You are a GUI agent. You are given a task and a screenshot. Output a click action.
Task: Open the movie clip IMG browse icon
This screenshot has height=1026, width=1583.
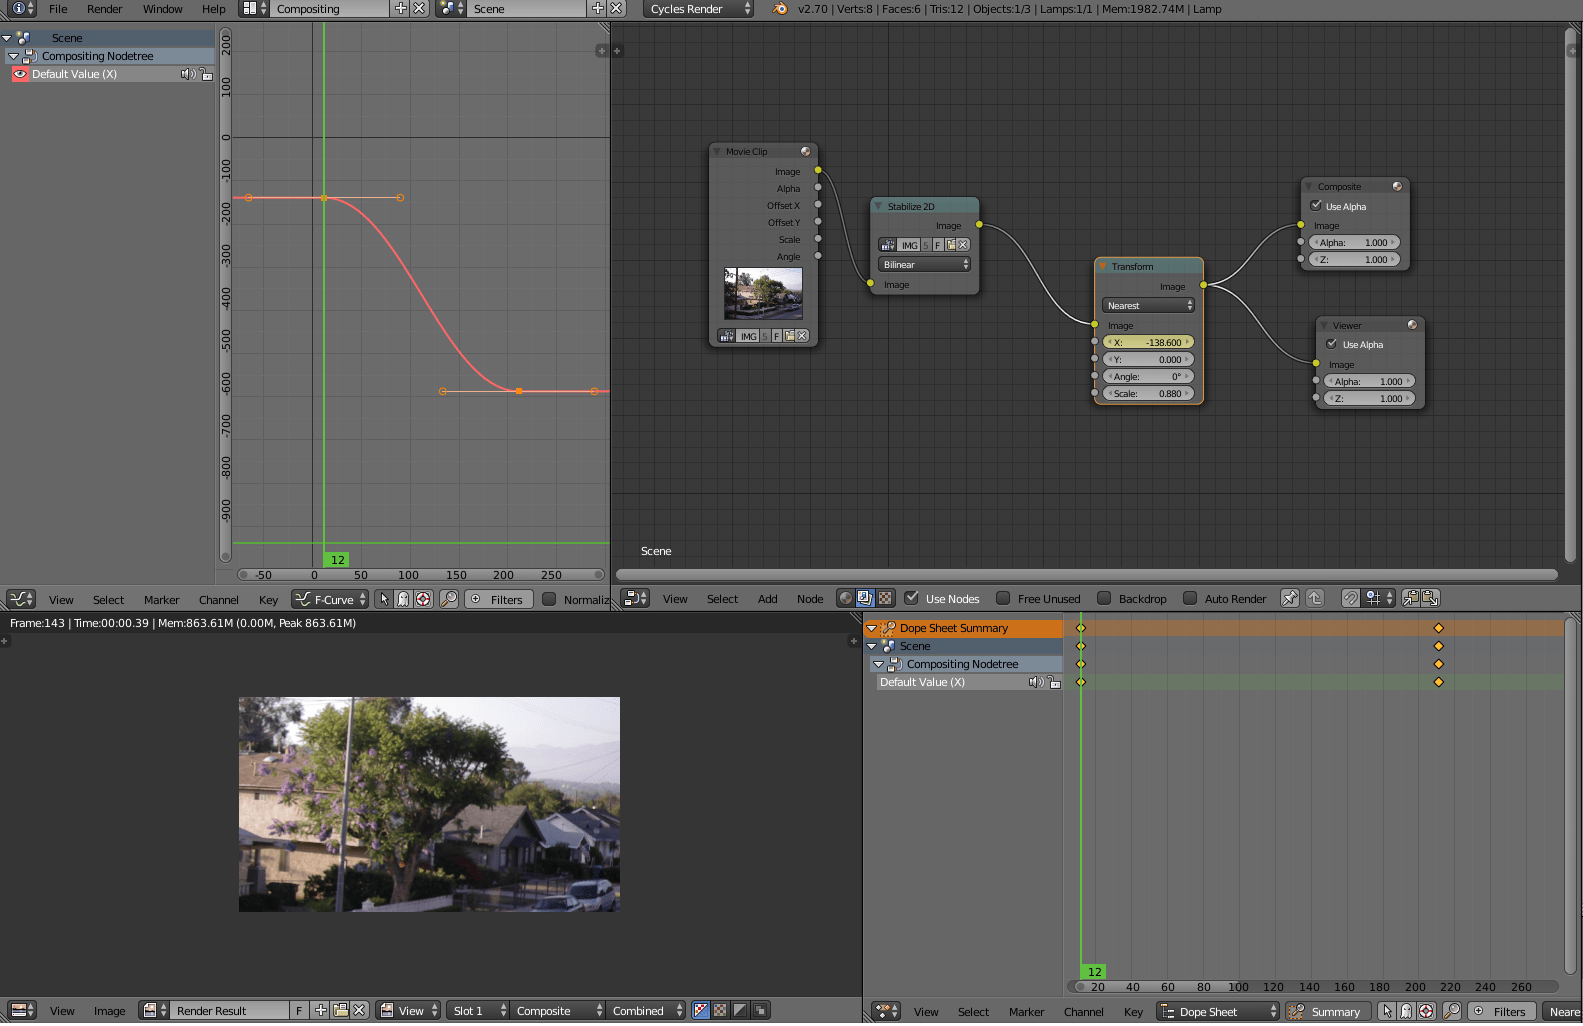click(x=727, y=337)
